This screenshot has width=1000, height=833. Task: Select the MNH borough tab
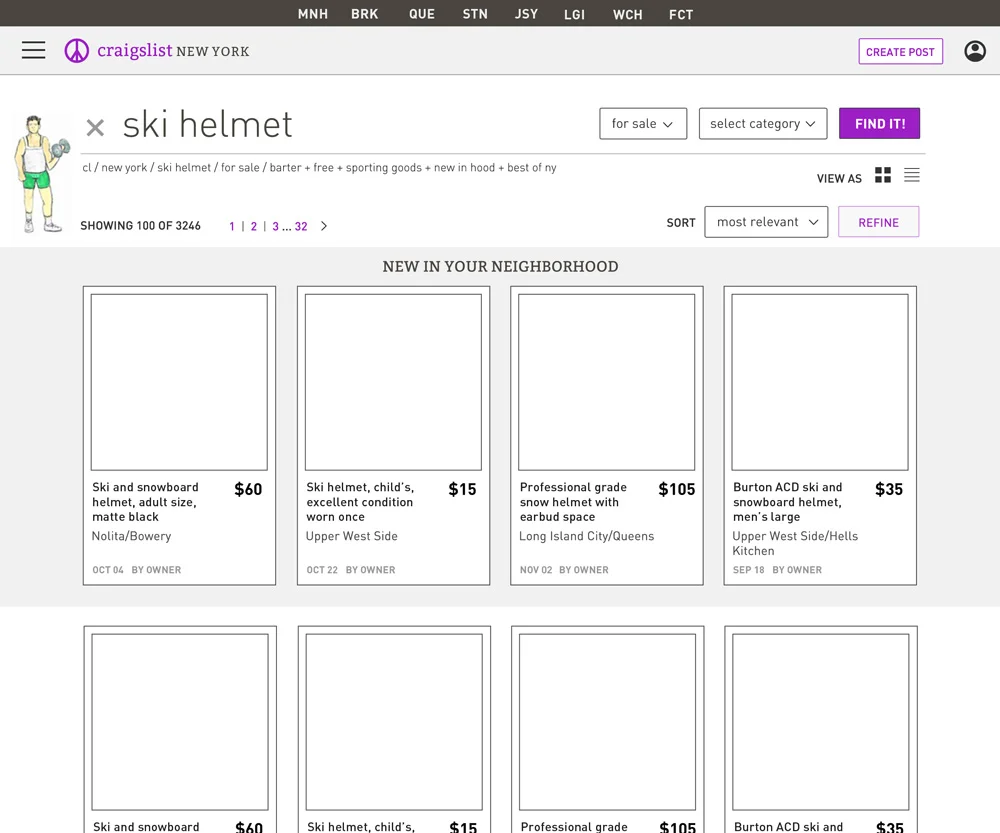(x=312, y=14)
